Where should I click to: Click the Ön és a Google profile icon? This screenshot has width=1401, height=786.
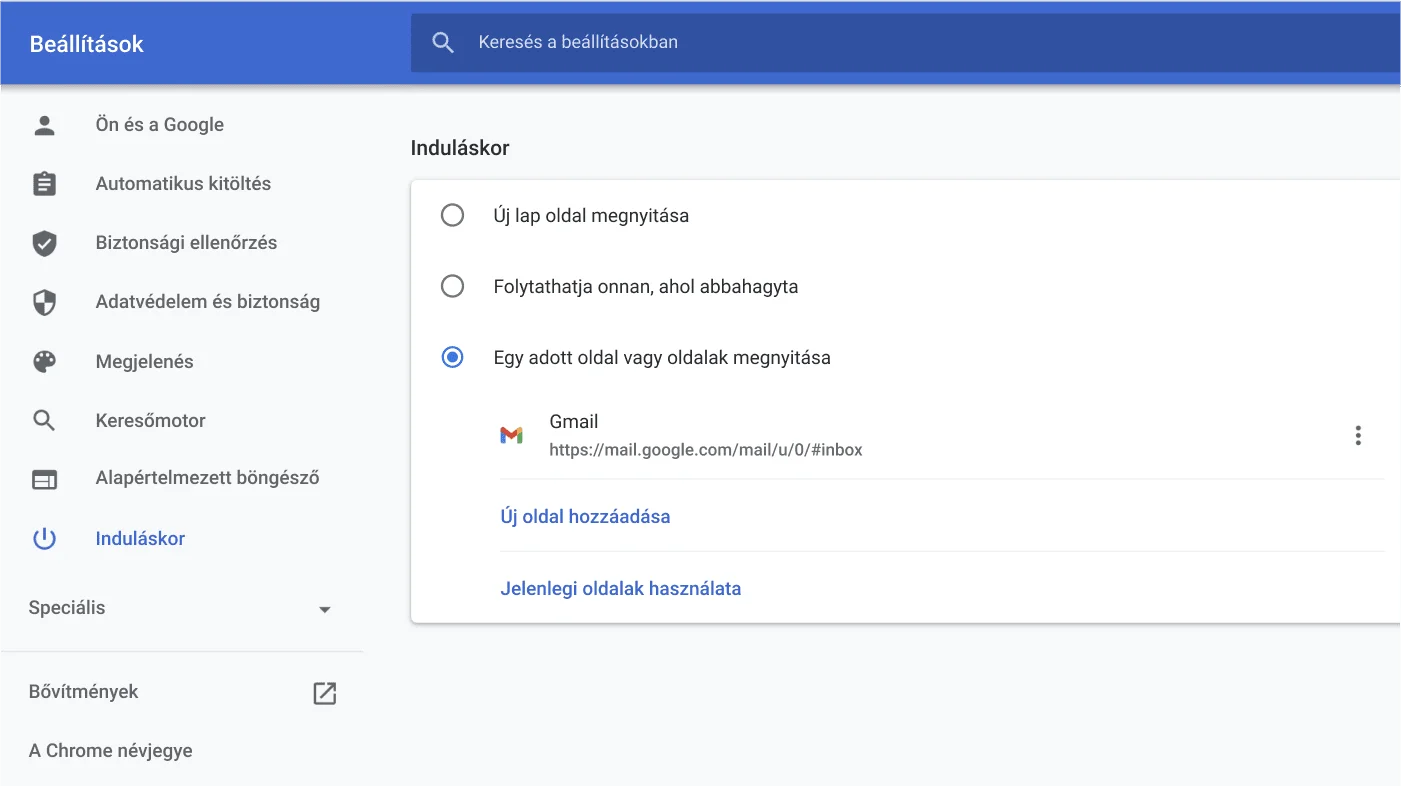(44, 124)
